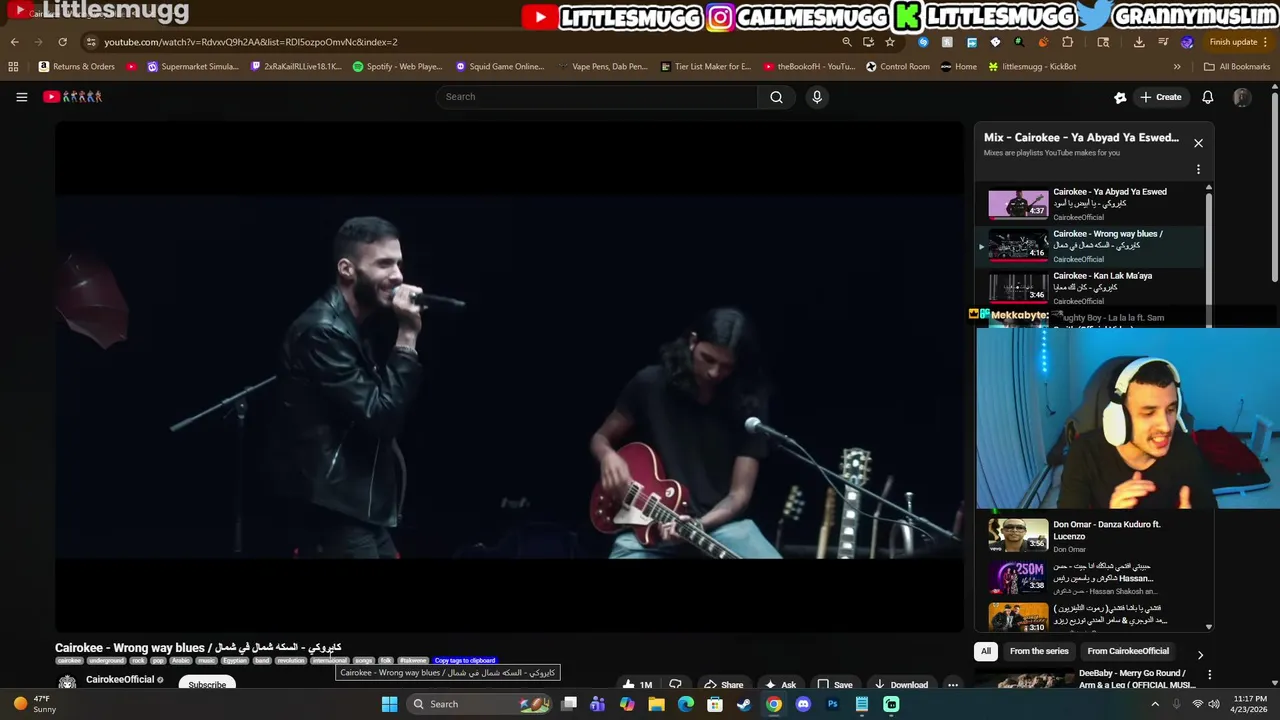Select the From CairokeeOfficial chip
This screenshot has height=720, width=1280.
click(1128, 651)
